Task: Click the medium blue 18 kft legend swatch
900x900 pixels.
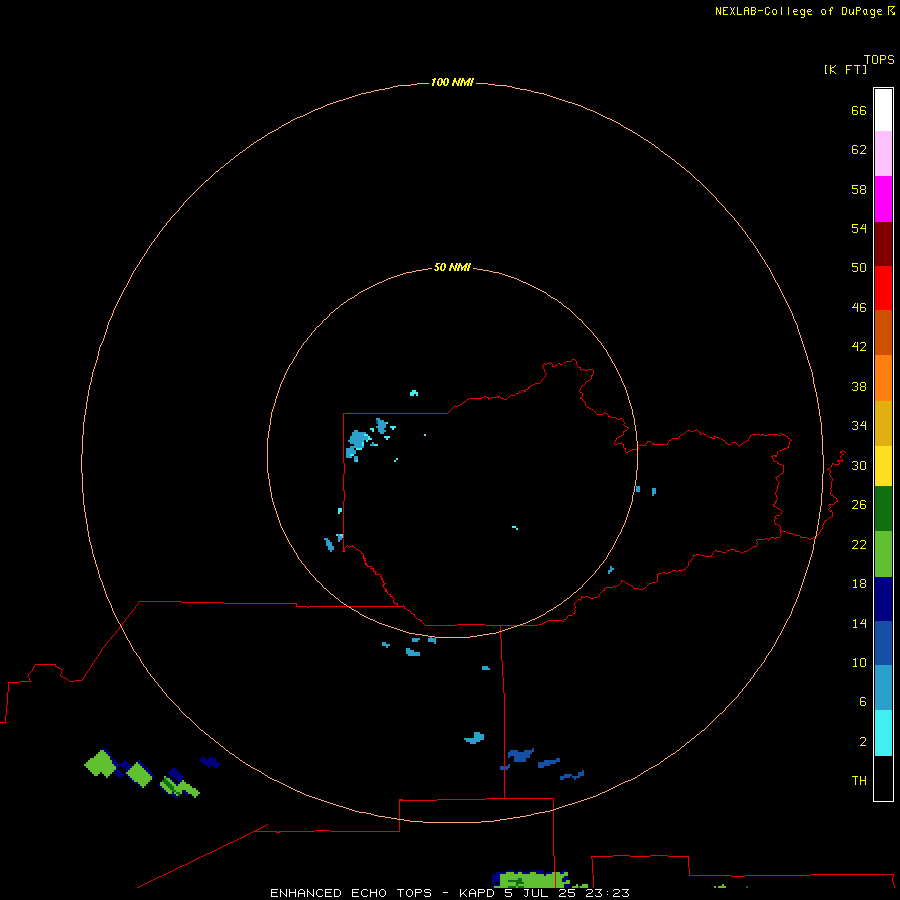Action: tap(883, 643)
